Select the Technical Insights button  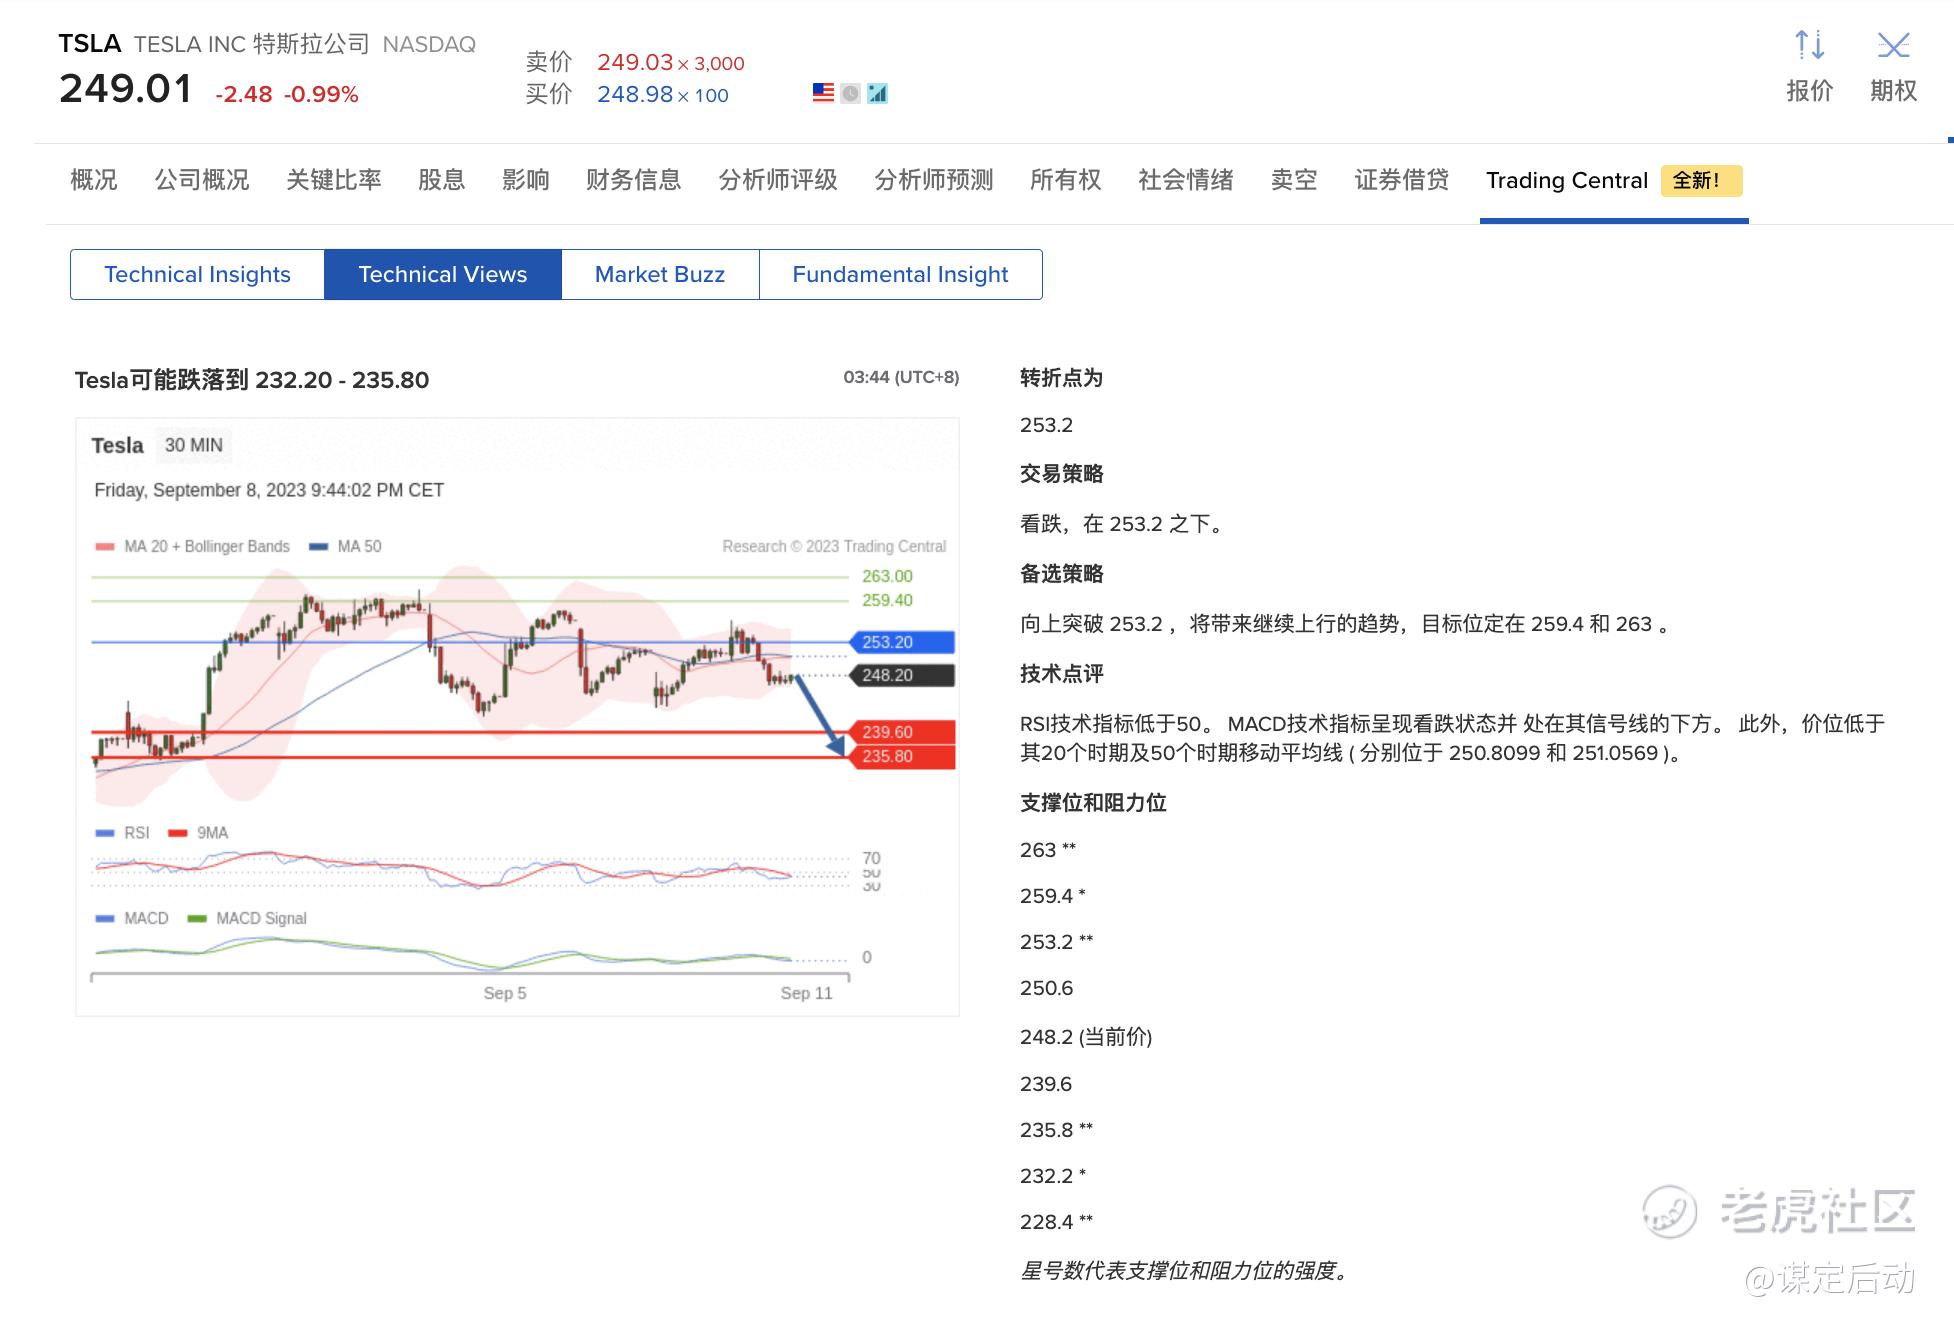point(197,274)
